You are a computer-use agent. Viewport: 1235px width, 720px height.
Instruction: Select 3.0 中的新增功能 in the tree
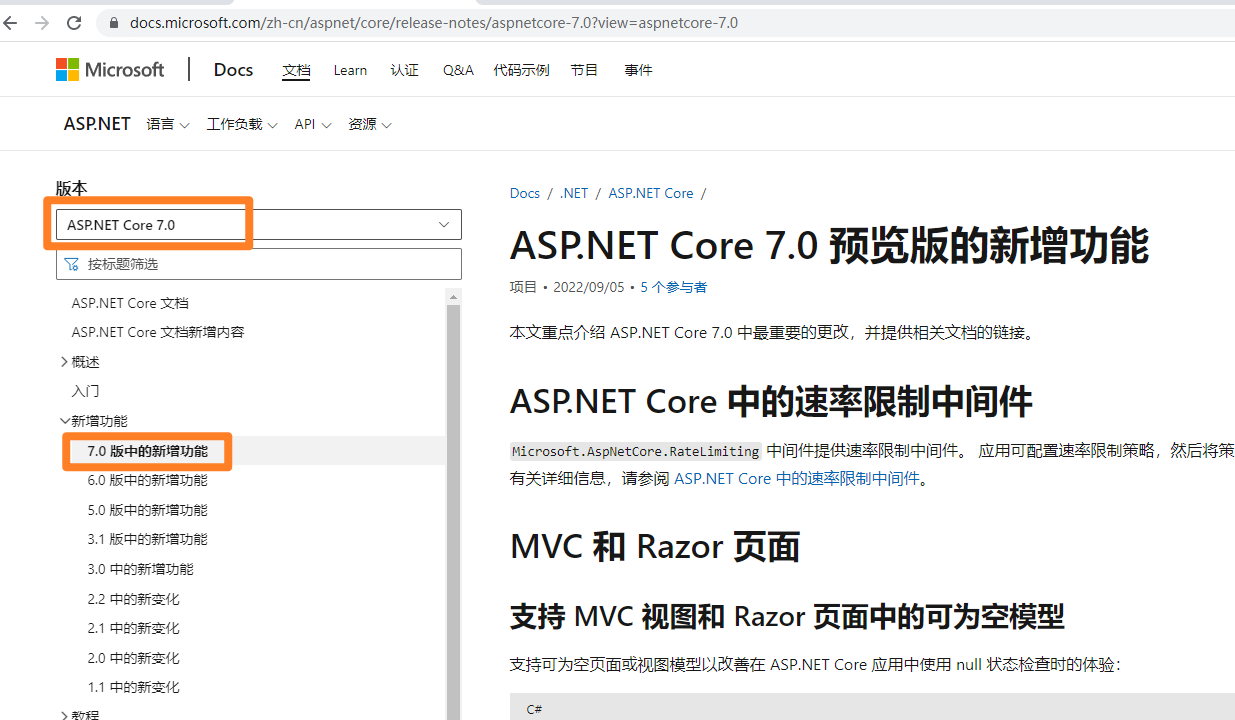[x=141, y=569]
